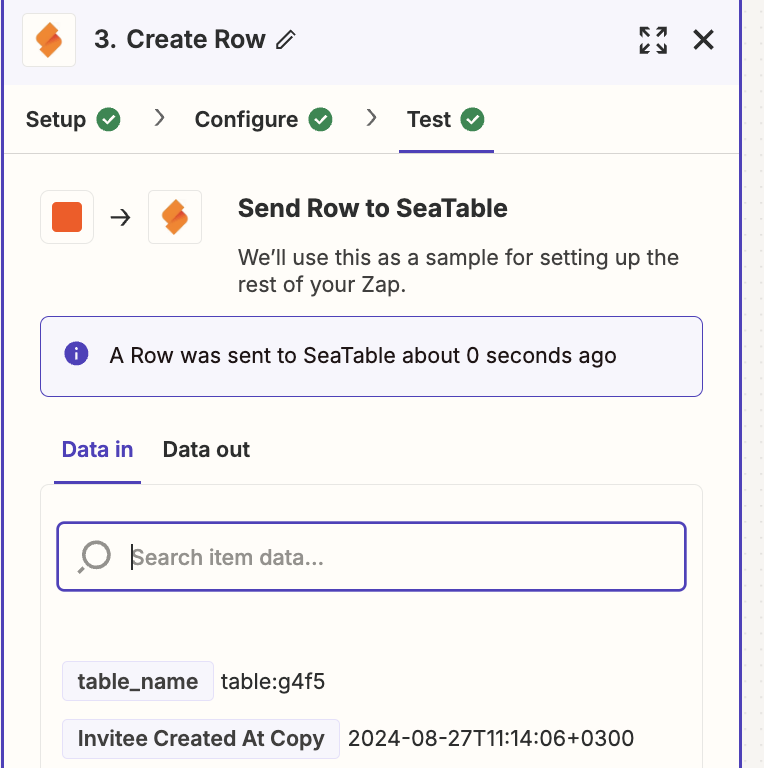
Task: Click the green checkmark beside Test
Action: point(473,120)
